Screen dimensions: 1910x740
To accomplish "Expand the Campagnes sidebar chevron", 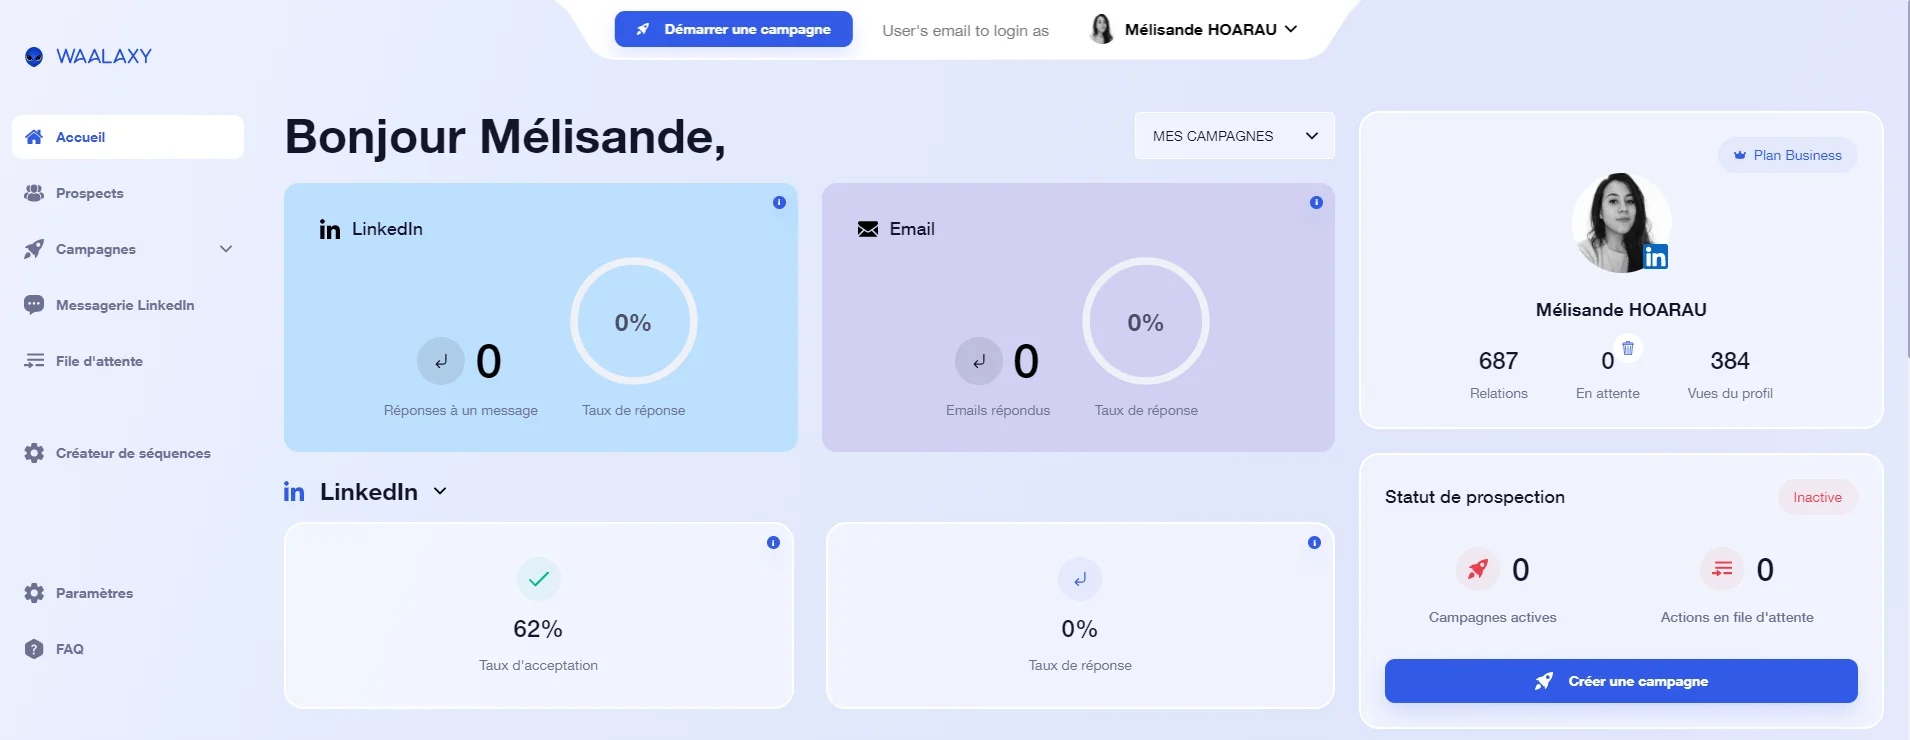I will click(x=226, y=249).
